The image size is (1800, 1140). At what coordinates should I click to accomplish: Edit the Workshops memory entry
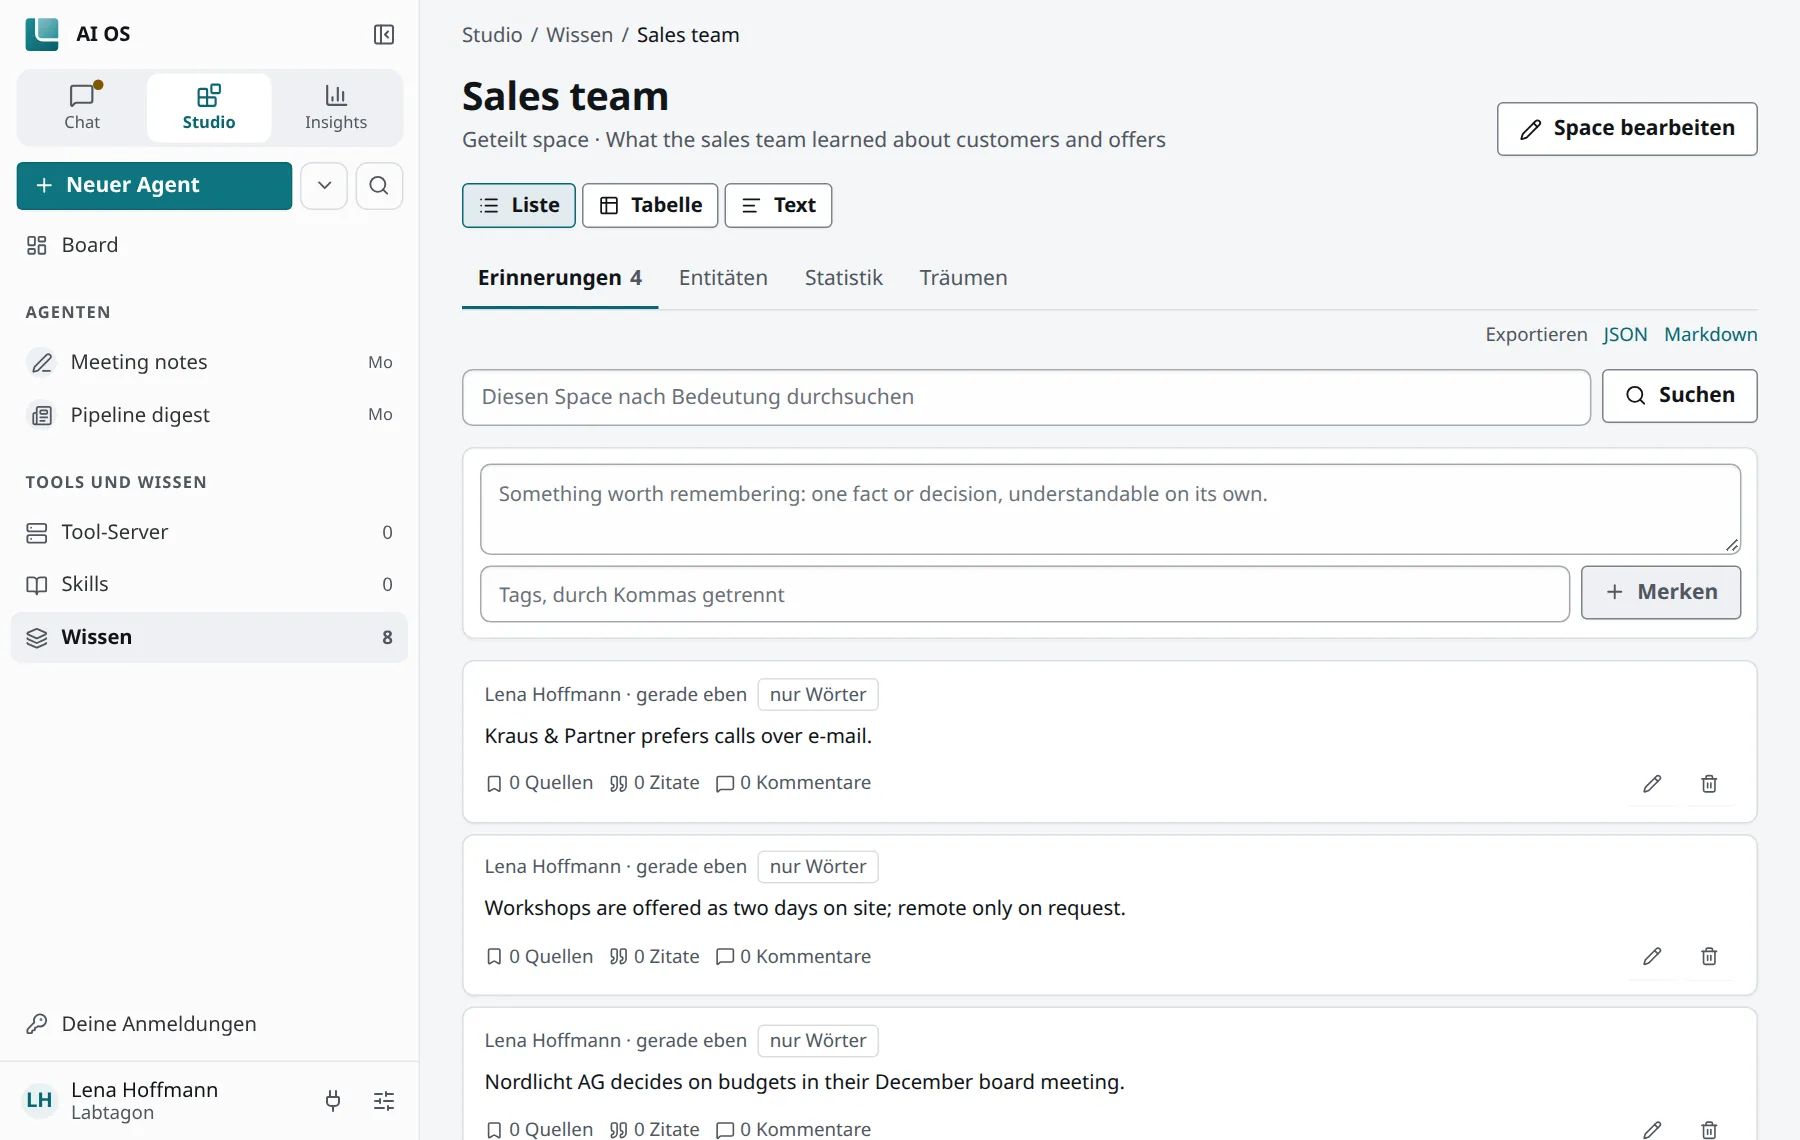pyautogui.click(x=1652, y=957)
